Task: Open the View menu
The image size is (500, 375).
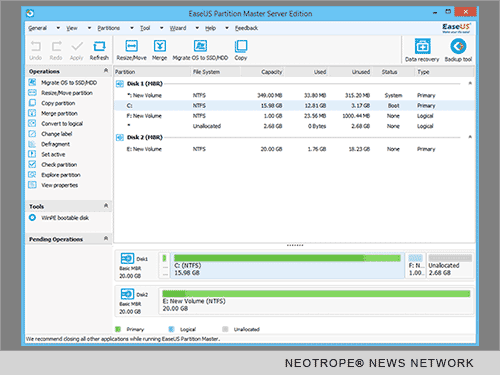Action: pos(72,28)
